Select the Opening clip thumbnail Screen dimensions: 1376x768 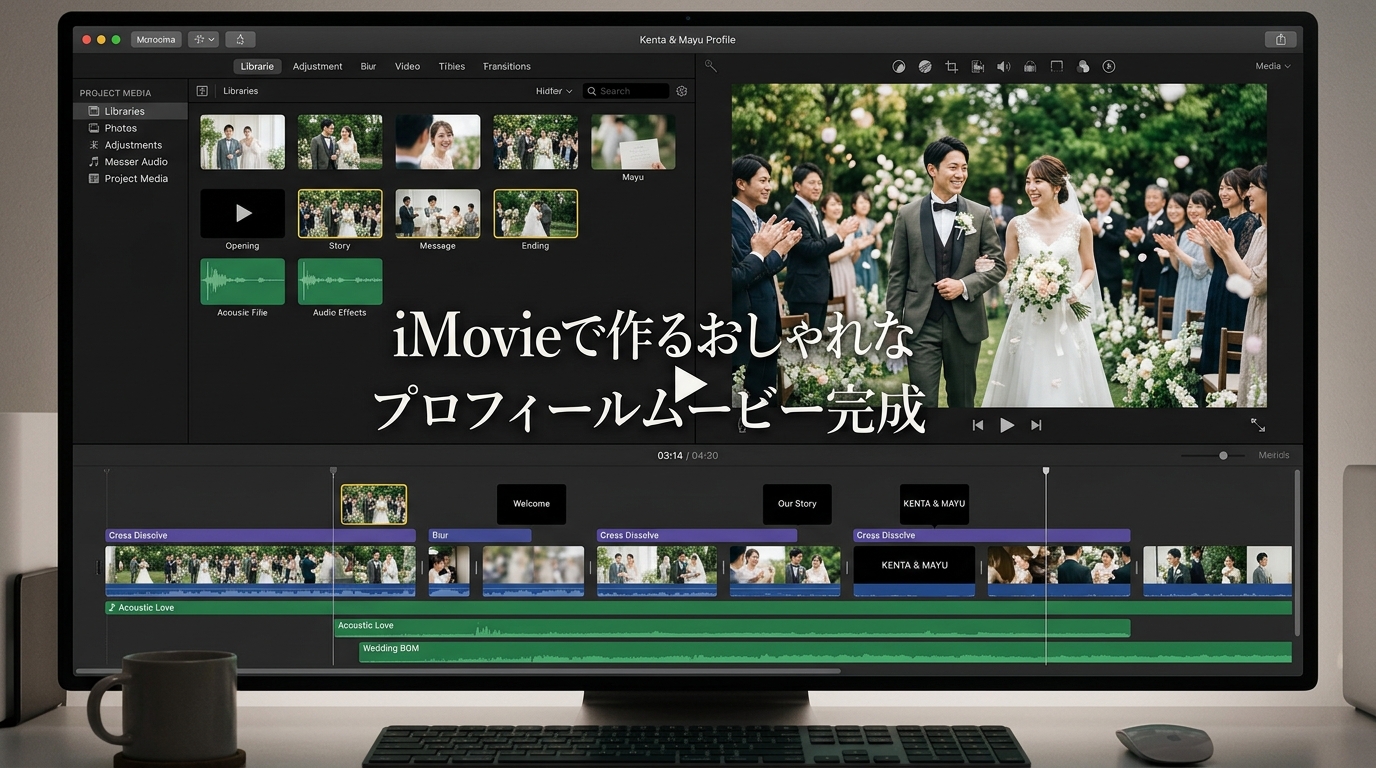pos(242,214)
